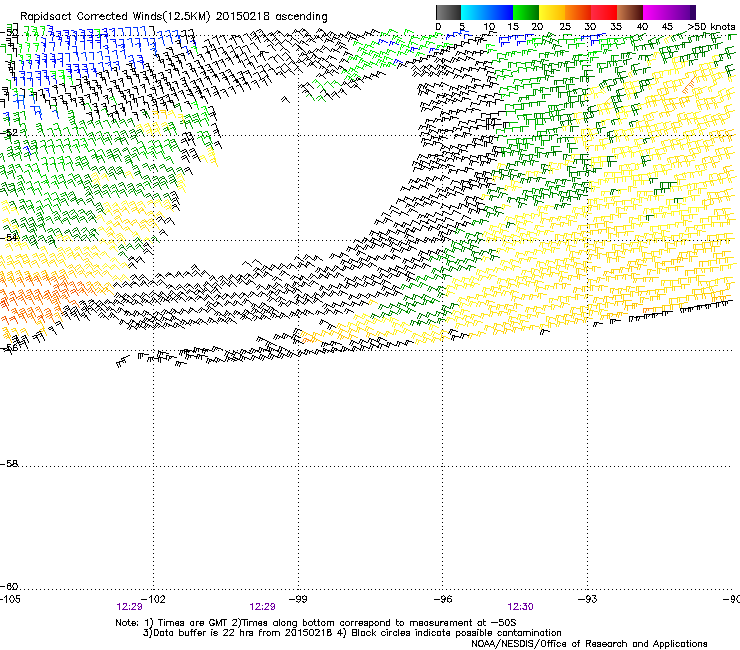This screenshot has width=740, height=650.
Task: Click the brown 35–40 knots color band
Action: click(630, 12)
